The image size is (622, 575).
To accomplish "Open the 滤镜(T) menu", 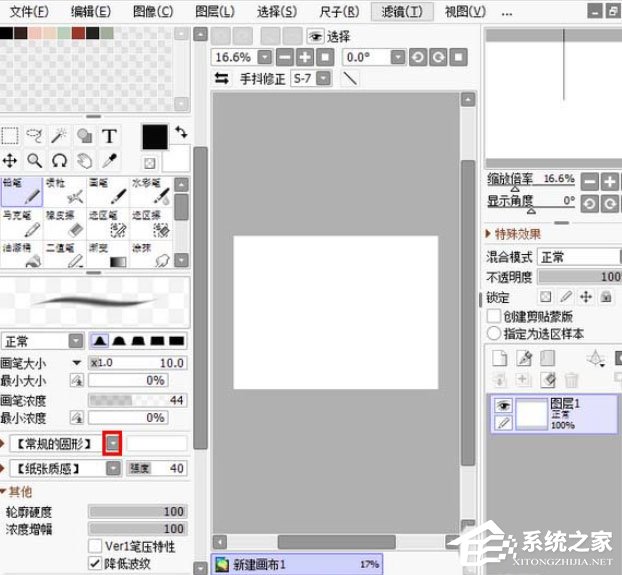I will pyautogui.click(x=402, y=12).
